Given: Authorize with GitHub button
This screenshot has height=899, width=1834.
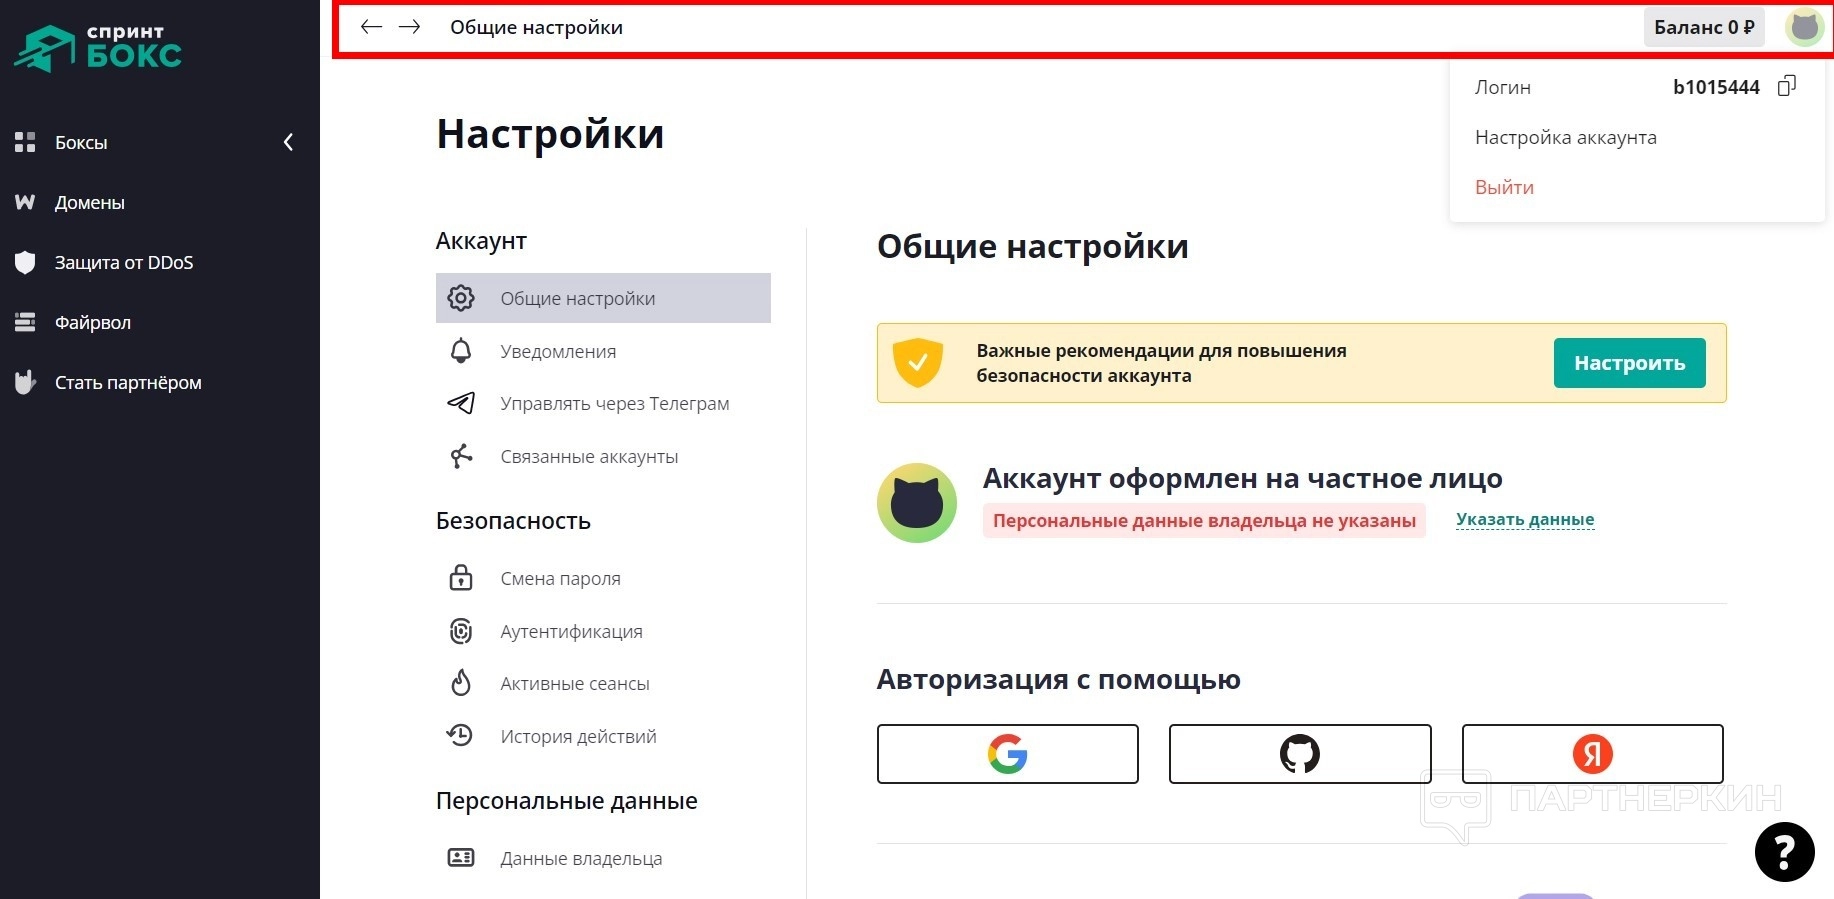Looking at the screenshot, I should [x=1300, y=754].
